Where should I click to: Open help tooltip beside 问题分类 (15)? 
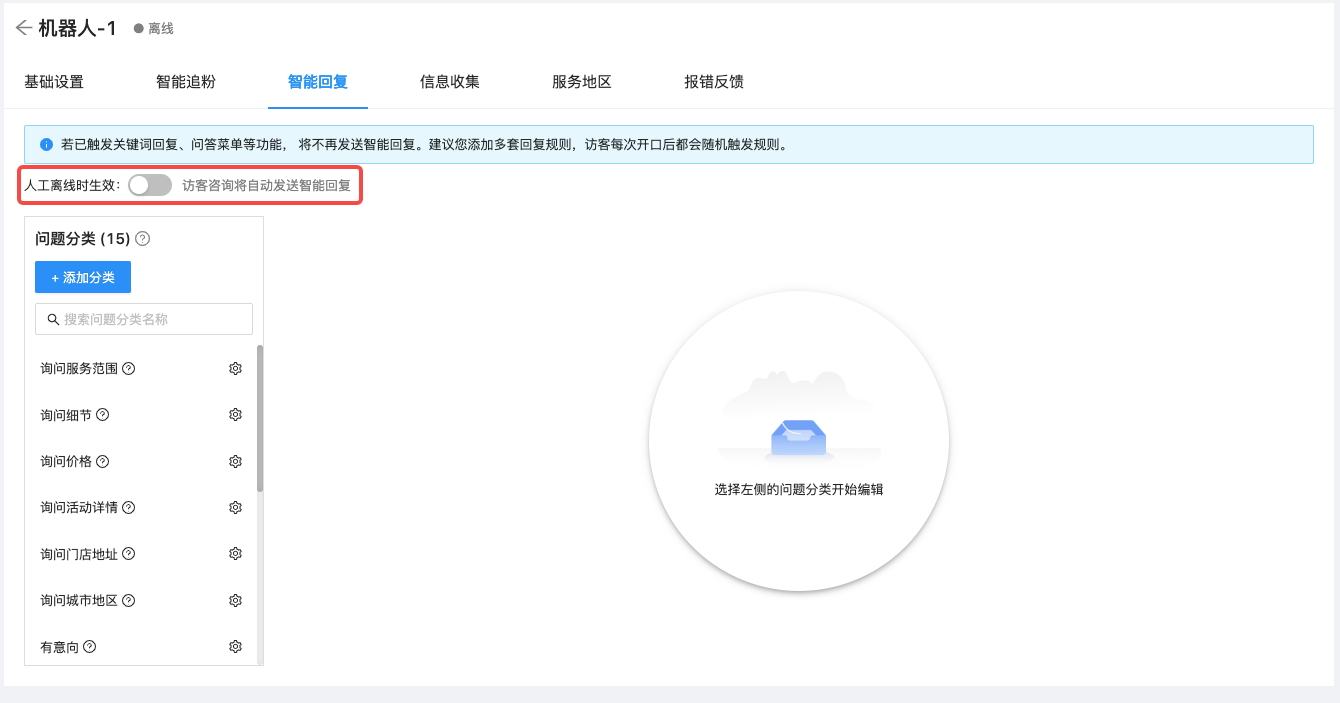(142, 239)
